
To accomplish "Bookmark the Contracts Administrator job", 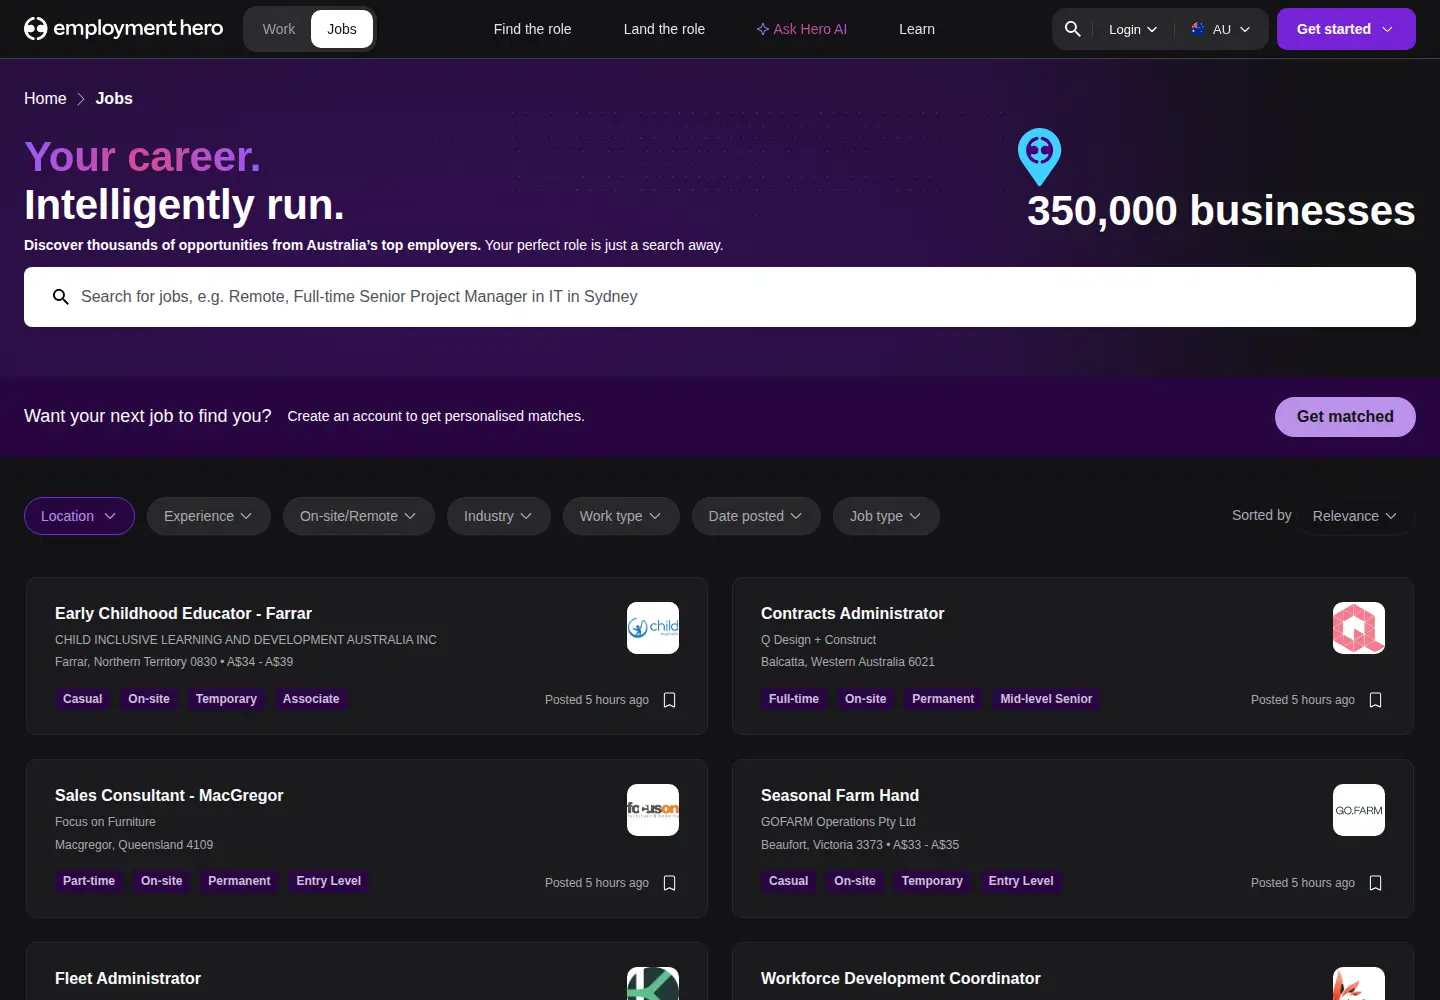I will tap(1376, 700).
